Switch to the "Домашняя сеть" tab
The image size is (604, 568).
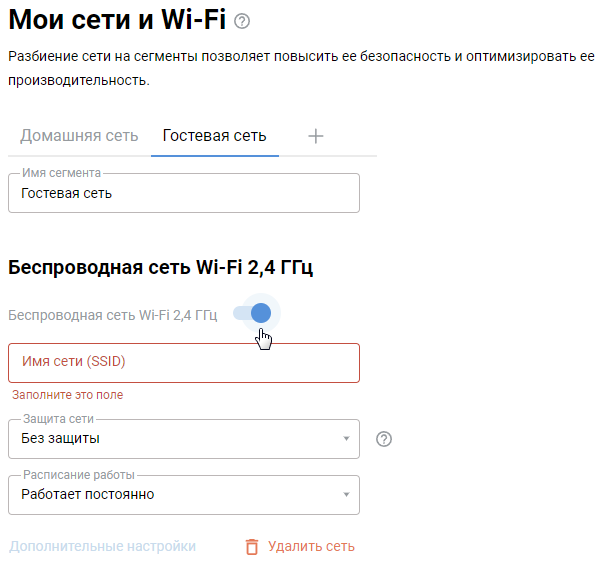[x=79, y=136]
